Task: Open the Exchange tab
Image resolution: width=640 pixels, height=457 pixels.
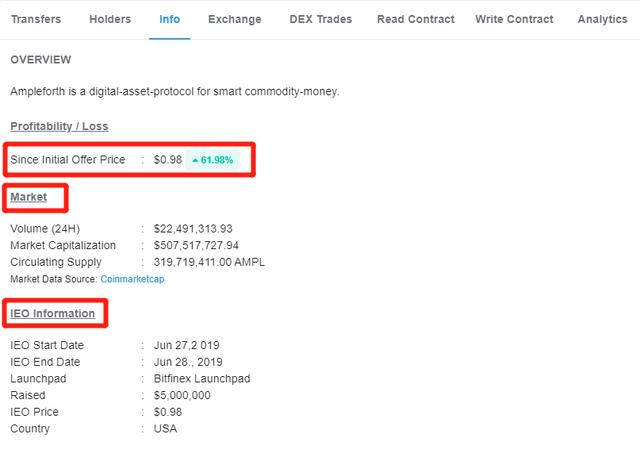Action: 235,19
